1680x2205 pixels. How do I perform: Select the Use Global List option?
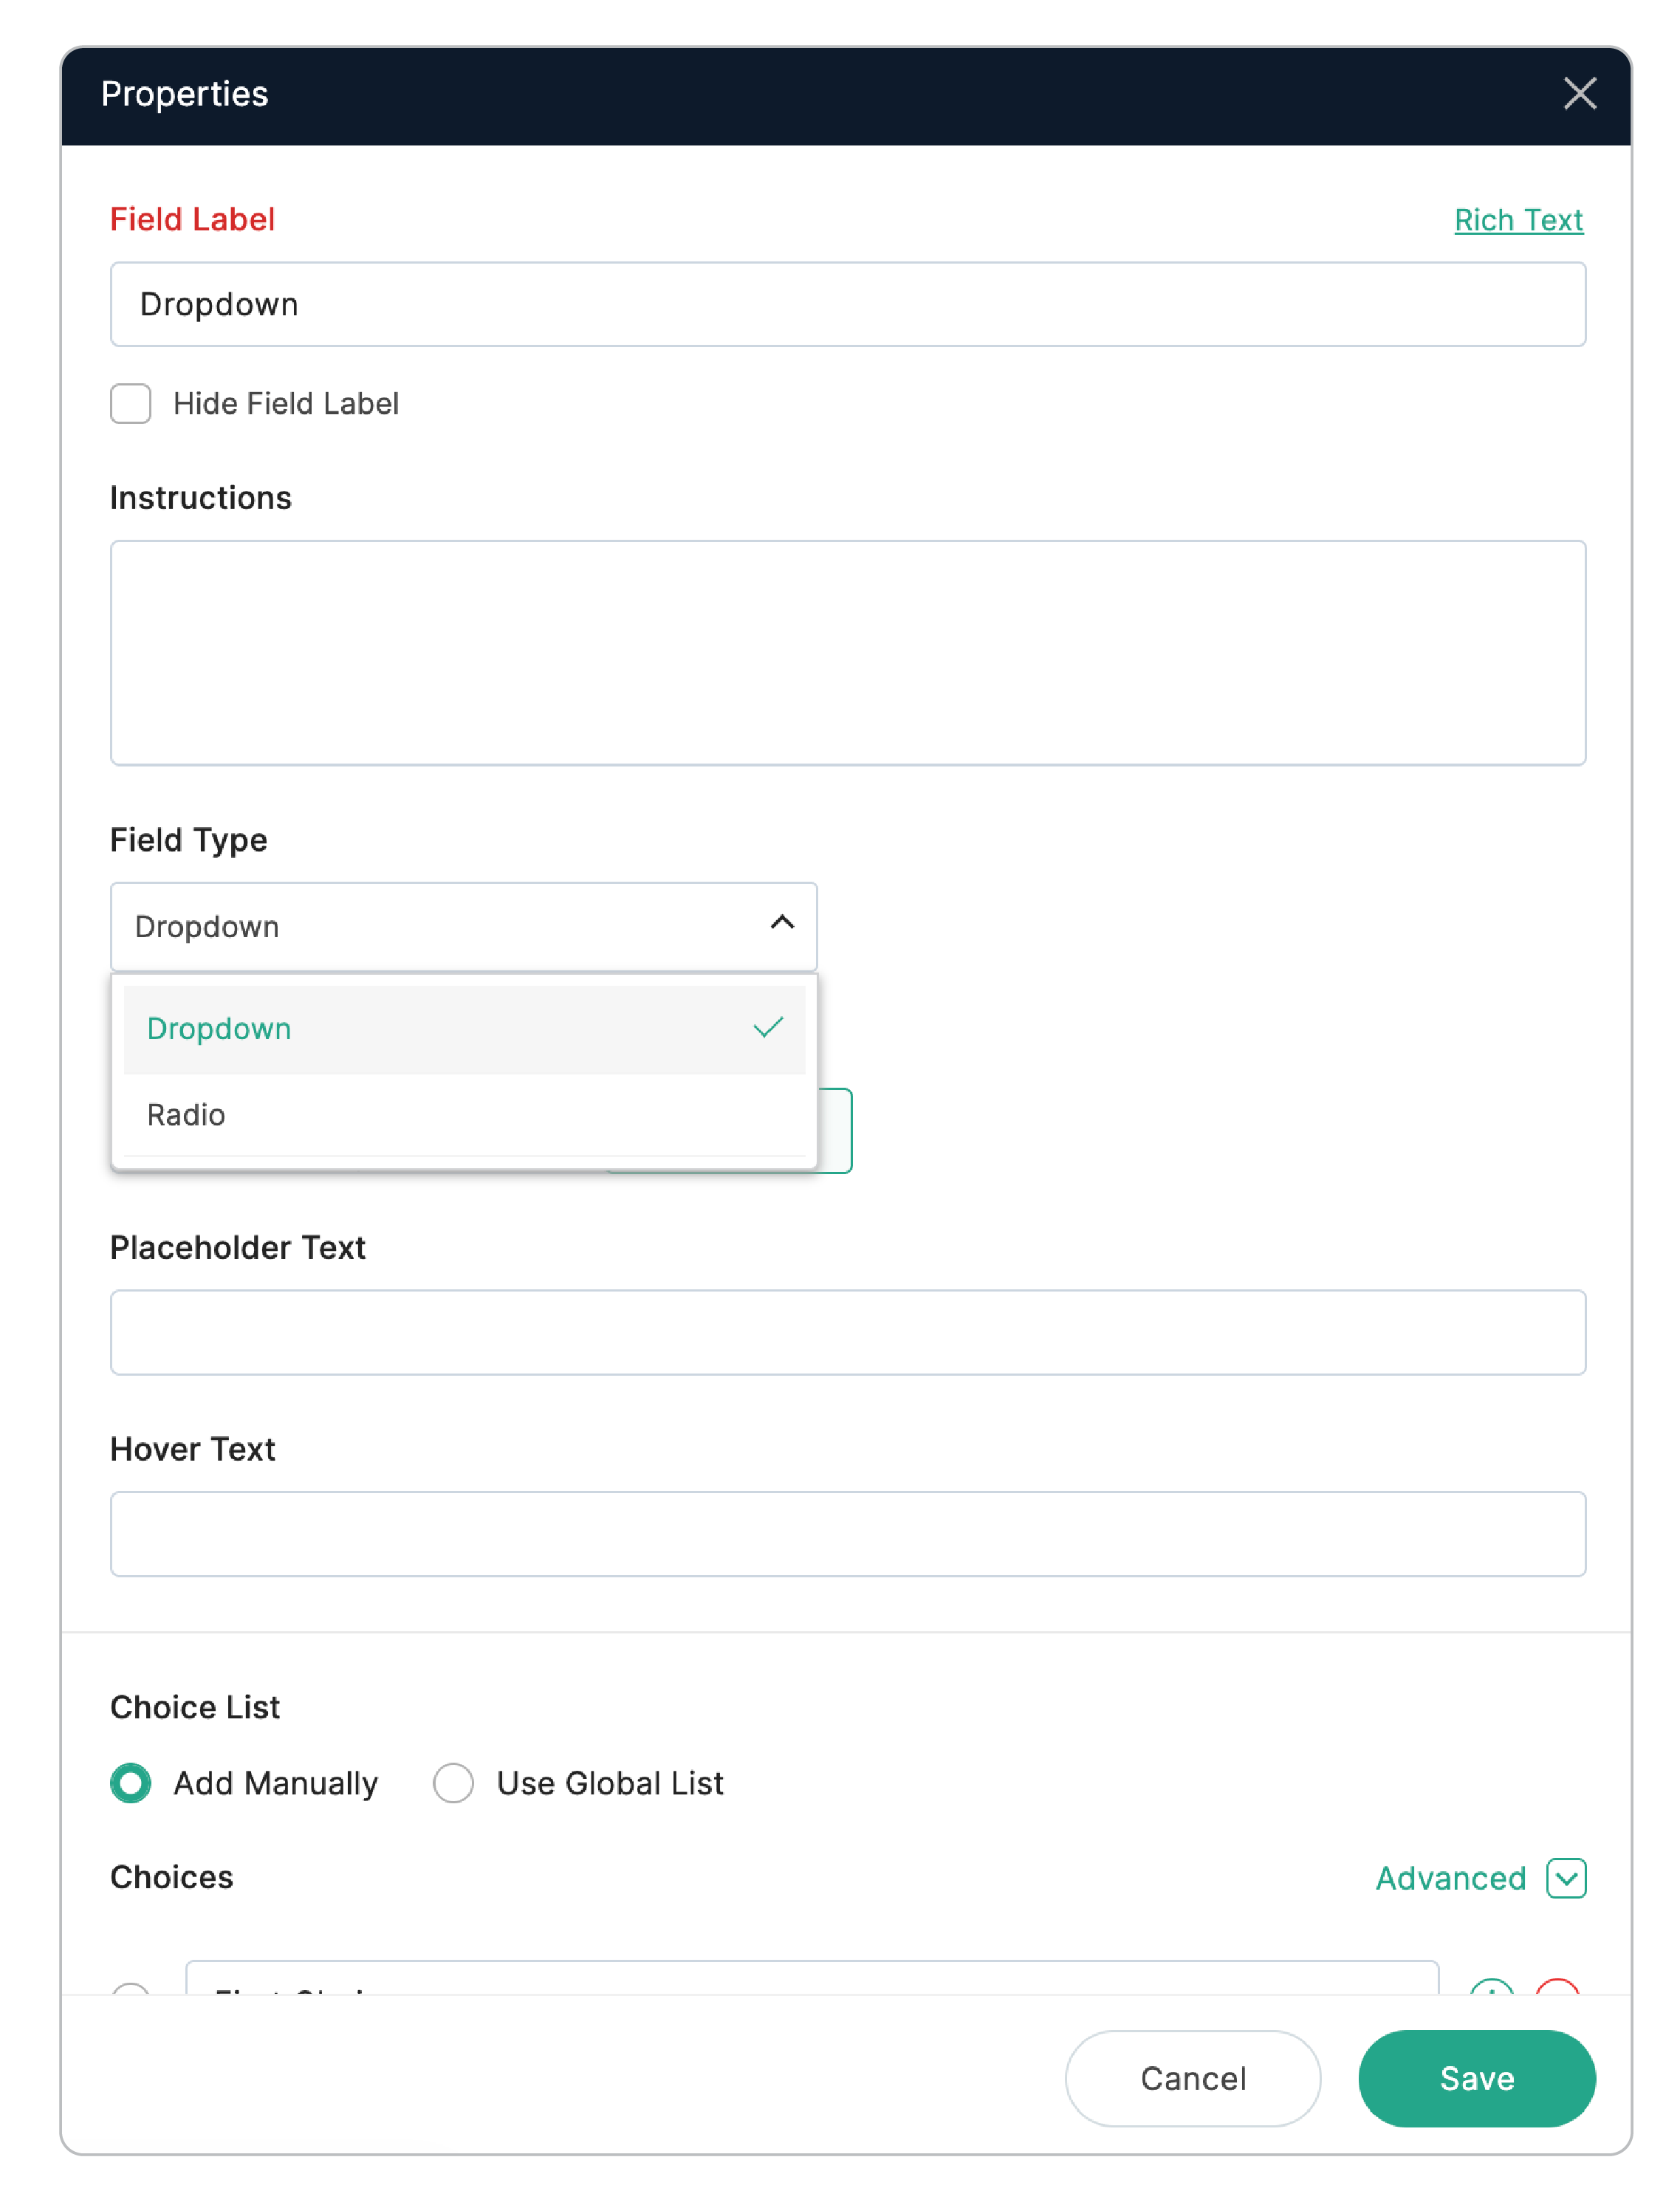(x=454, y=1783)
